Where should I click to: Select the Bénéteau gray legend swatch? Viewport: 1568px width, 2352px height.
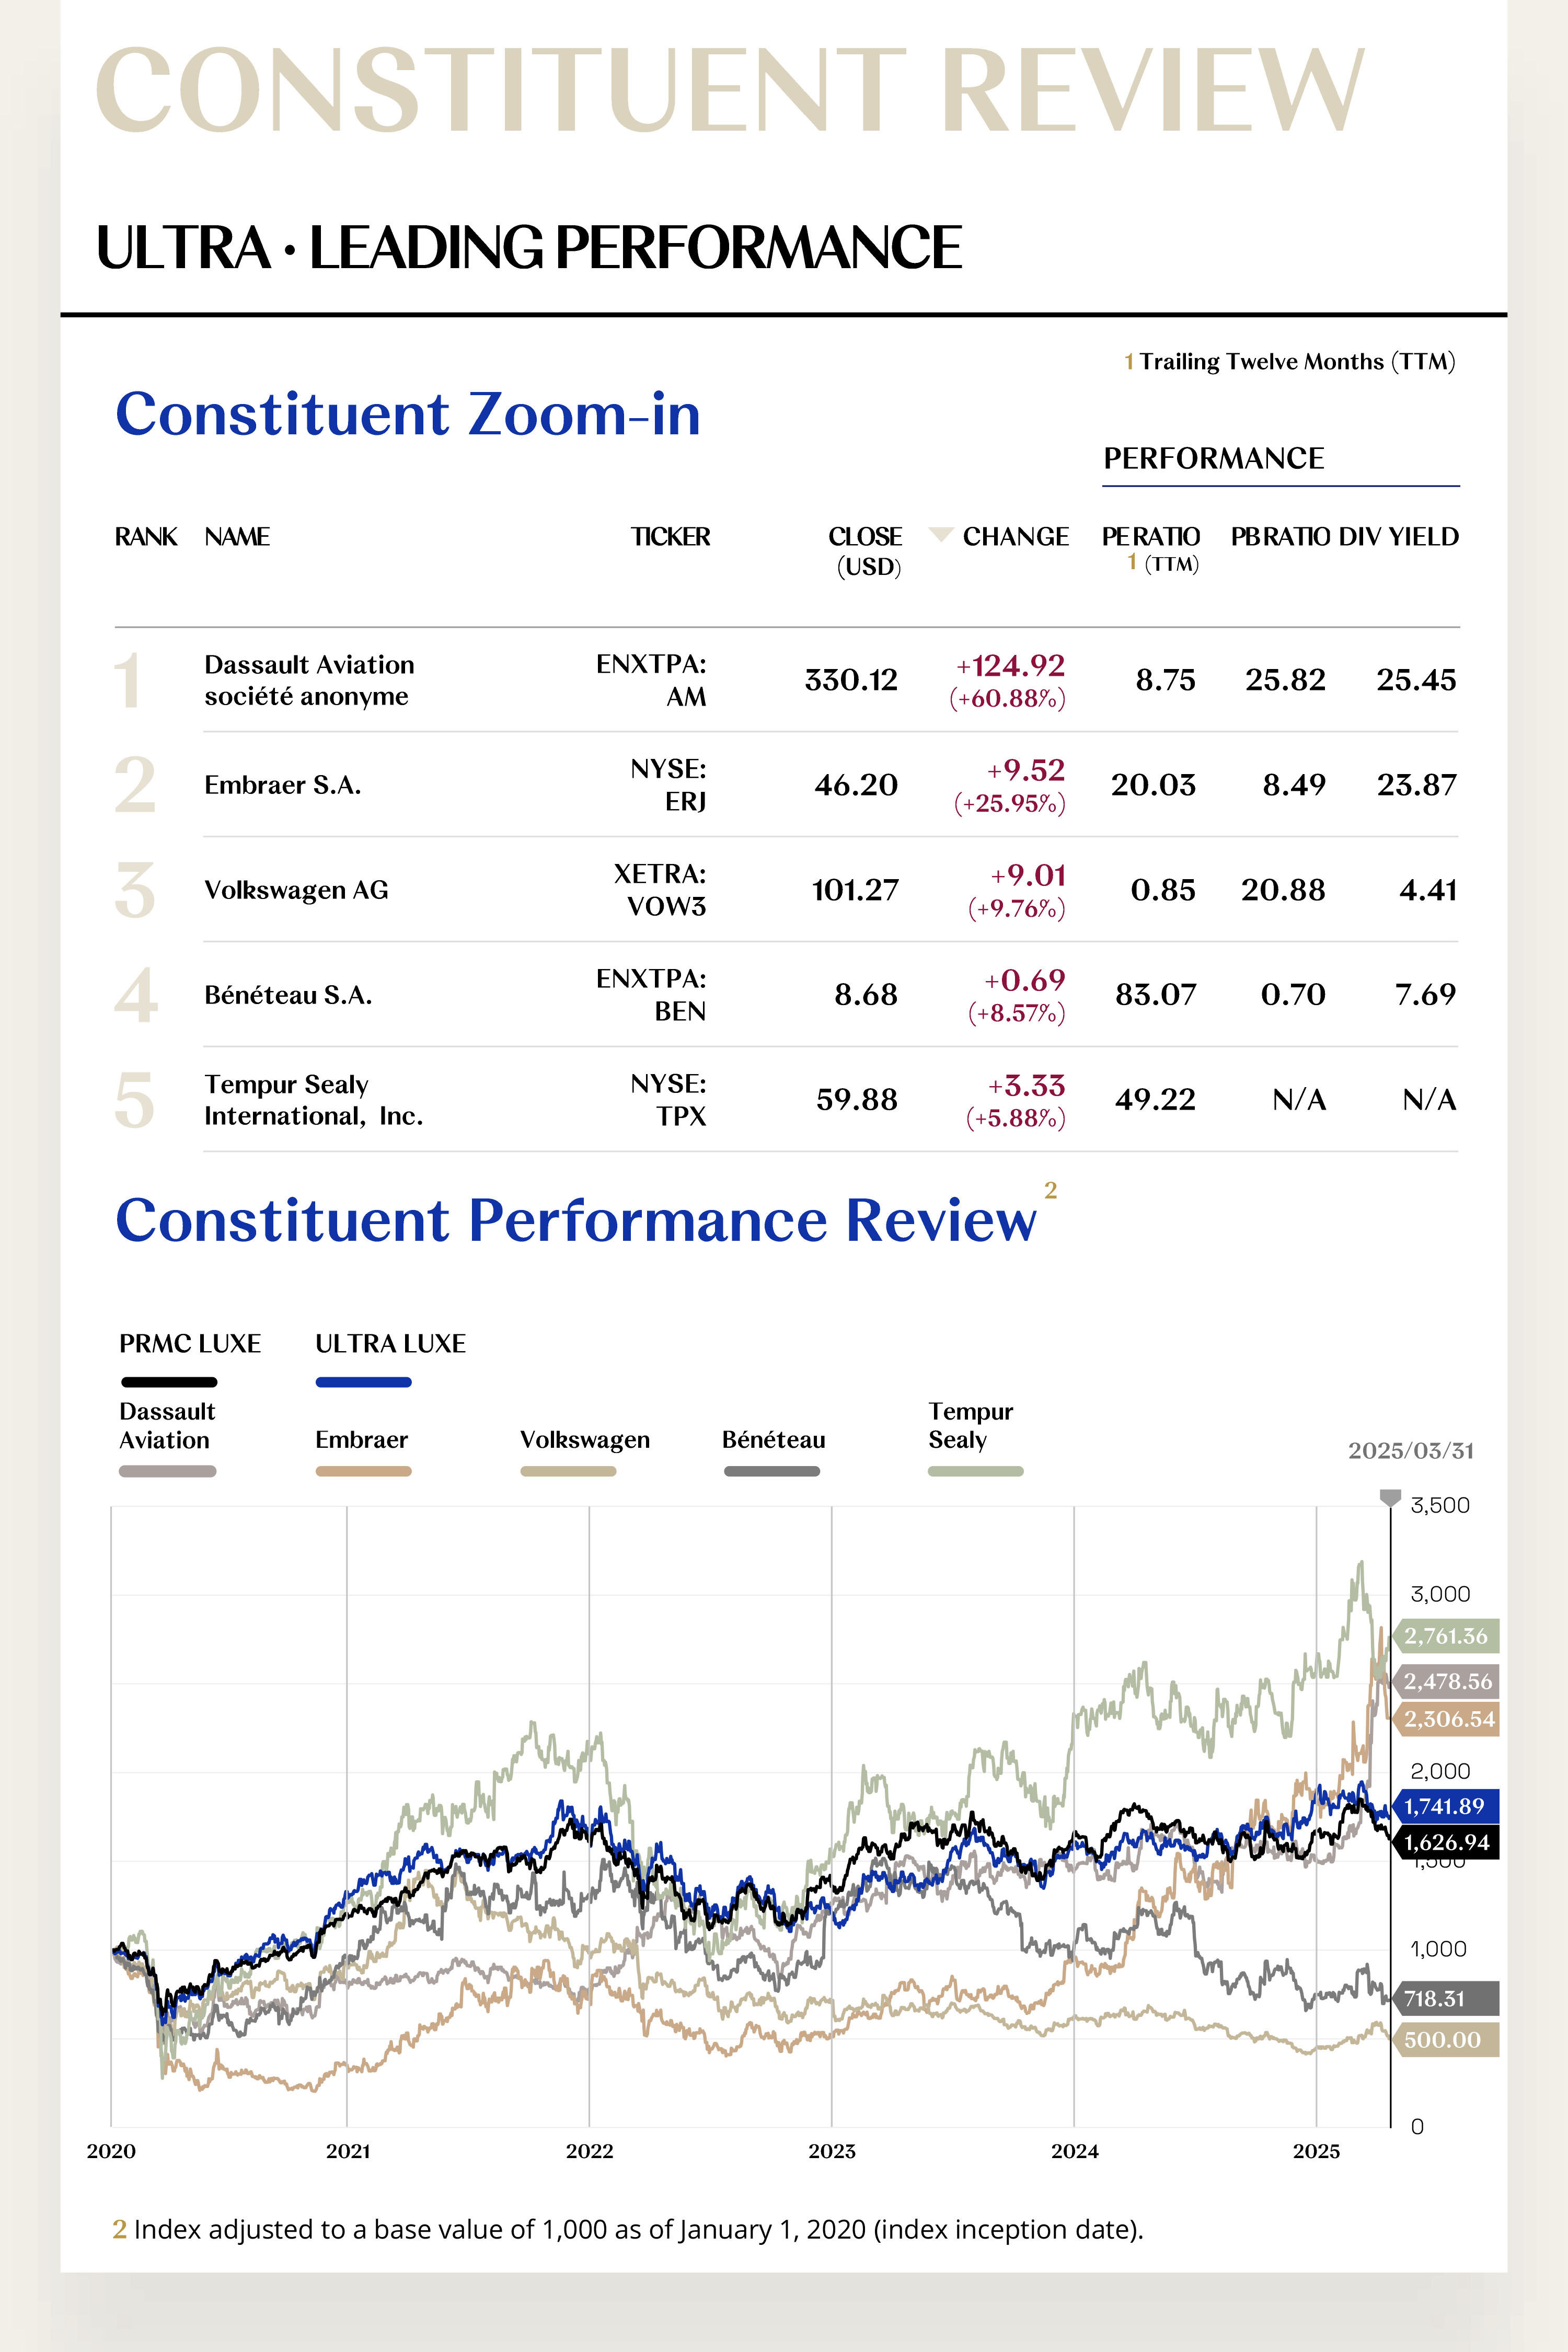click(771, 1471)
